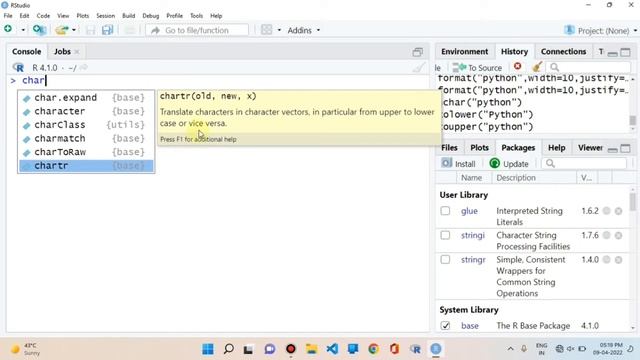Screen dimensions: 640x360
Task: Open the glue package link
Action: pos(469,211)
